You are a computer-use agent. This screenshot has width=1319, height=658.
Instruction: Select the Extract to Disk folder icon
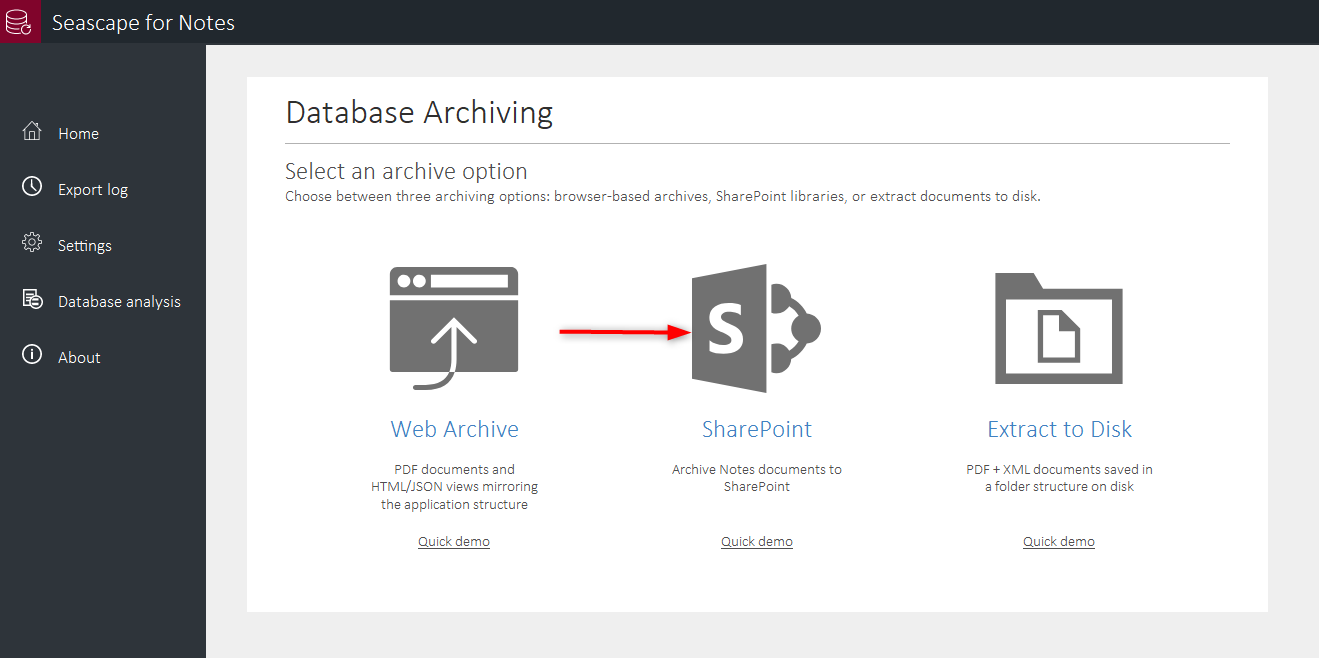[x=1058, y=328]
